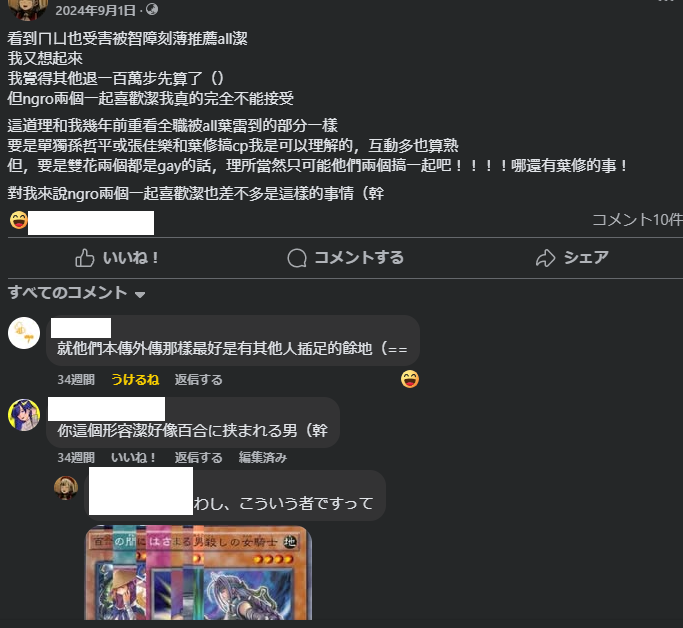Screen dimensions: 683x628
Task: Like the second comment with いいね！
Action: pyautogui.click(x=133, y=458)
